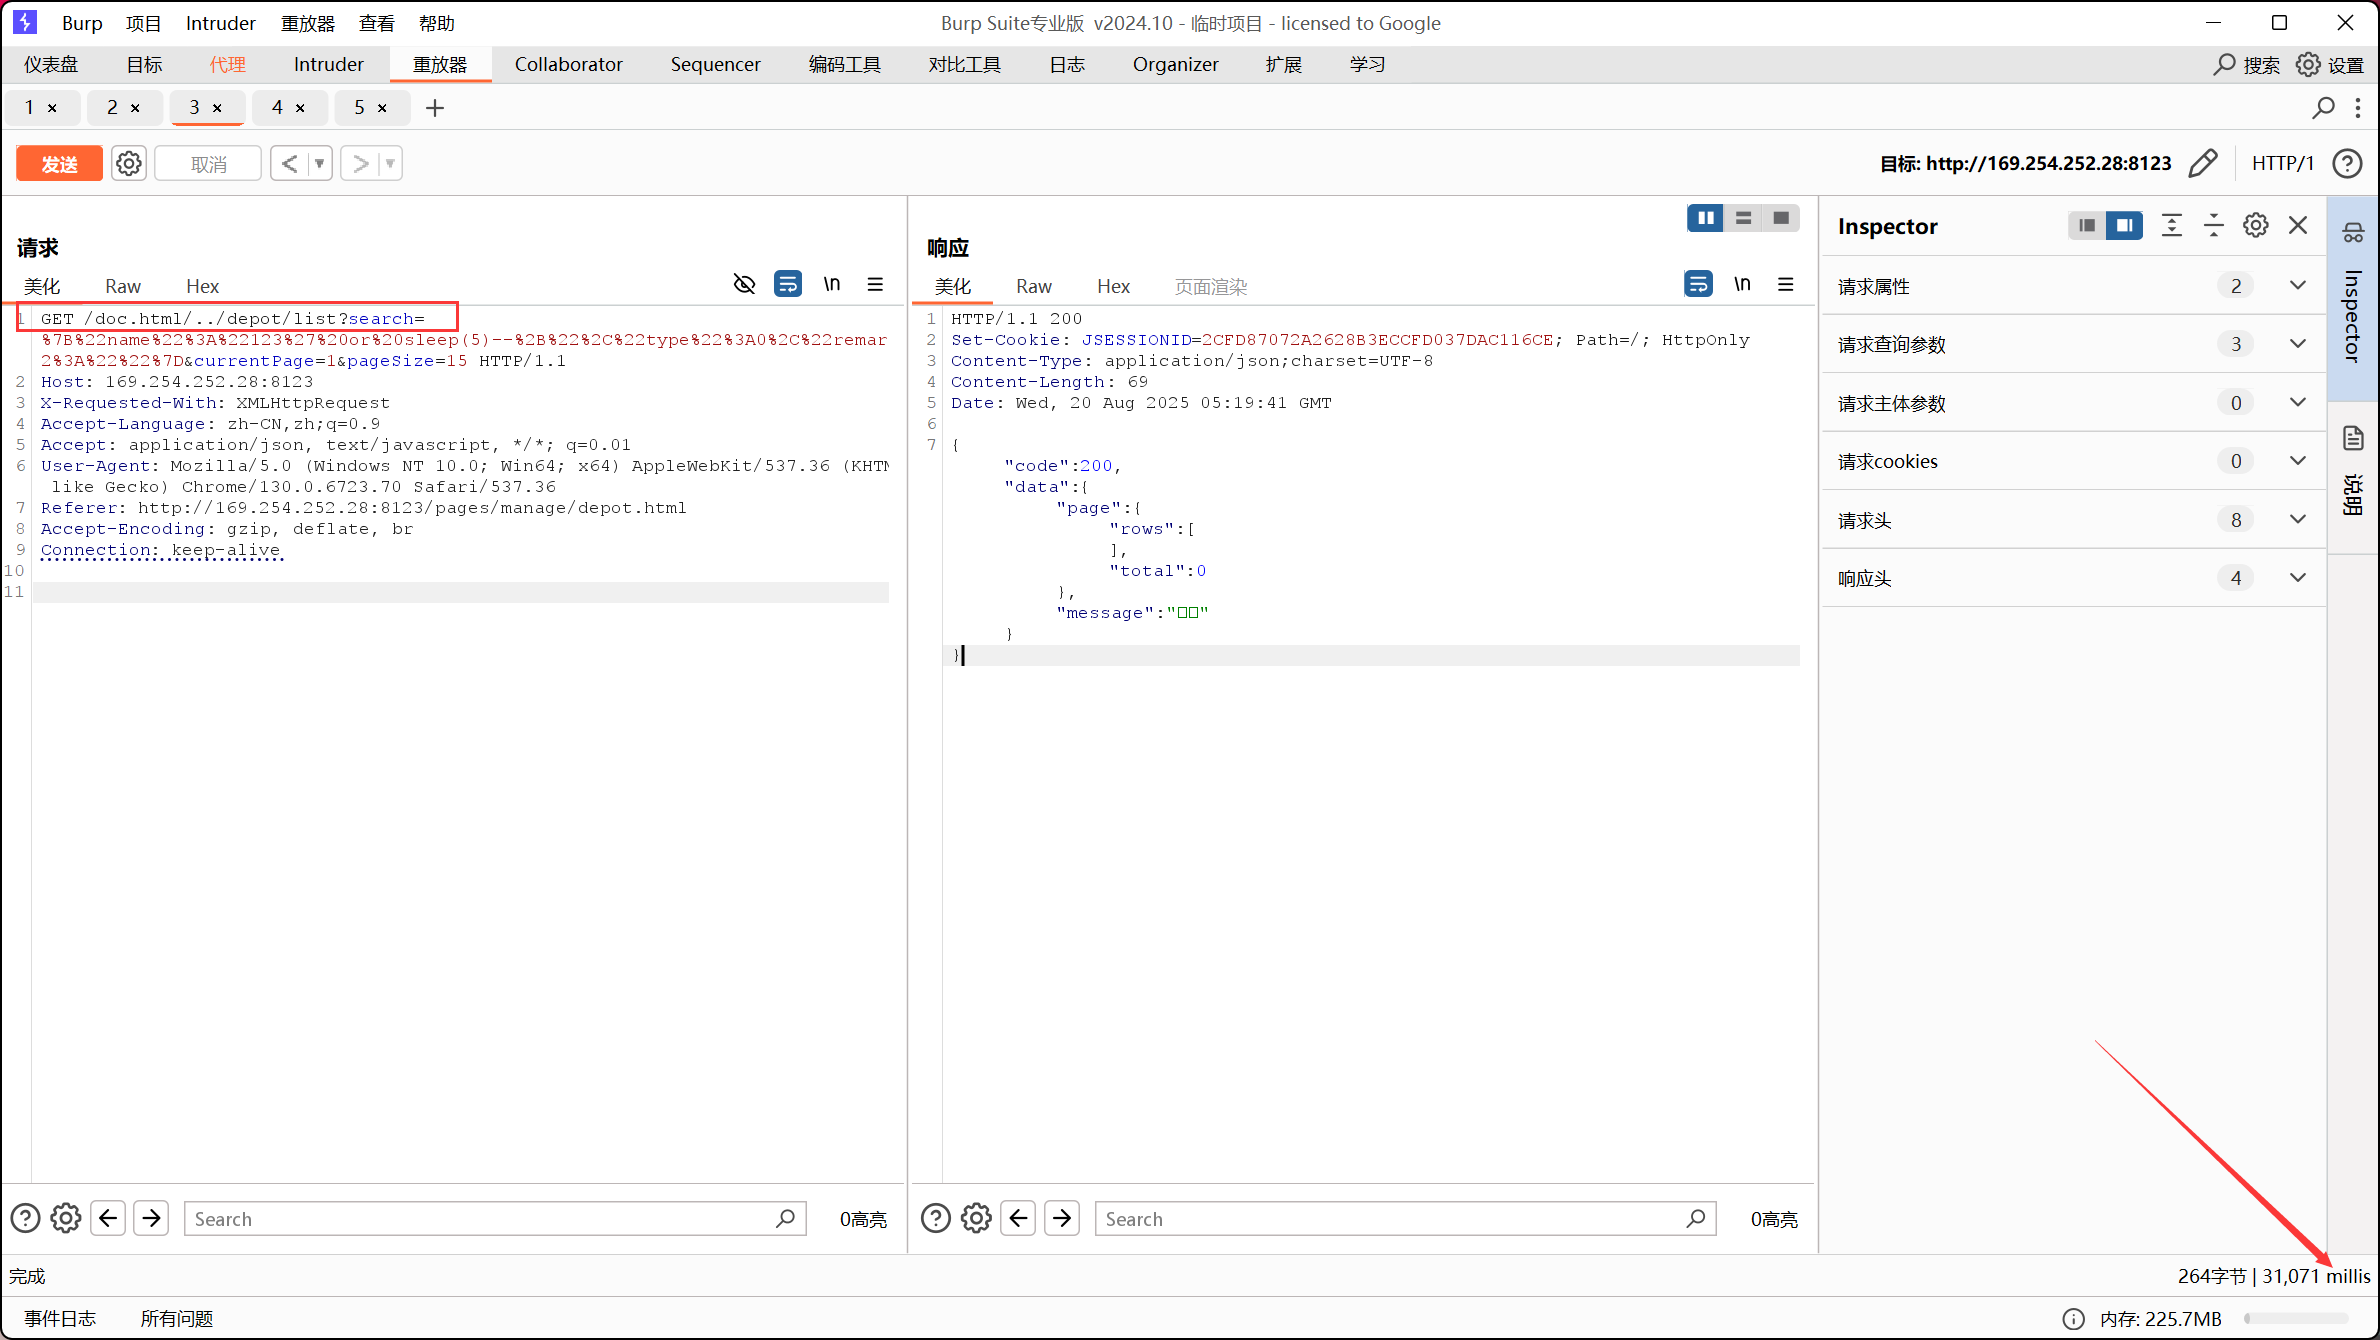This screenshot has height=1340, width=2380.
Task: Select side-by-side layout icon above response
Action: pyautogui.click(x=1705, y=218)
